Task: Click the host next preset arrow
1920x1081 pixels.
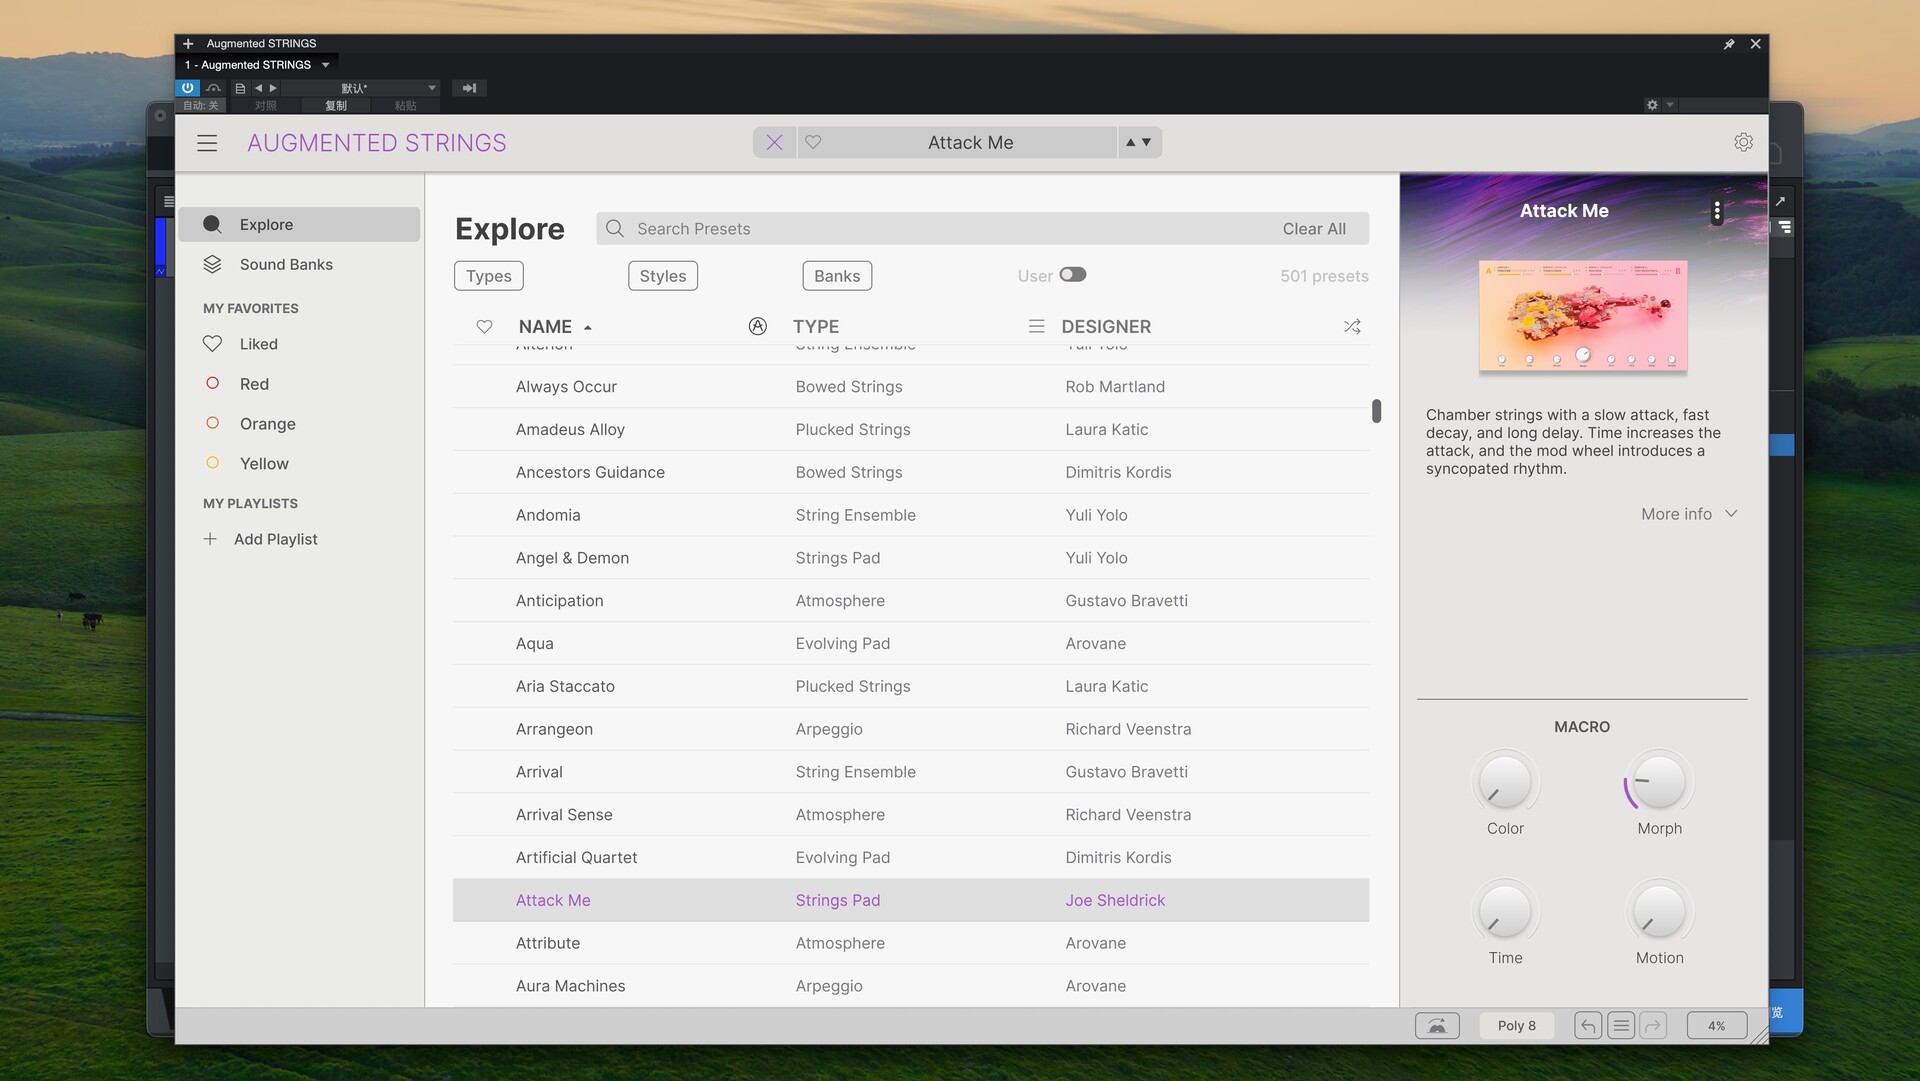Action: (273, 88)
